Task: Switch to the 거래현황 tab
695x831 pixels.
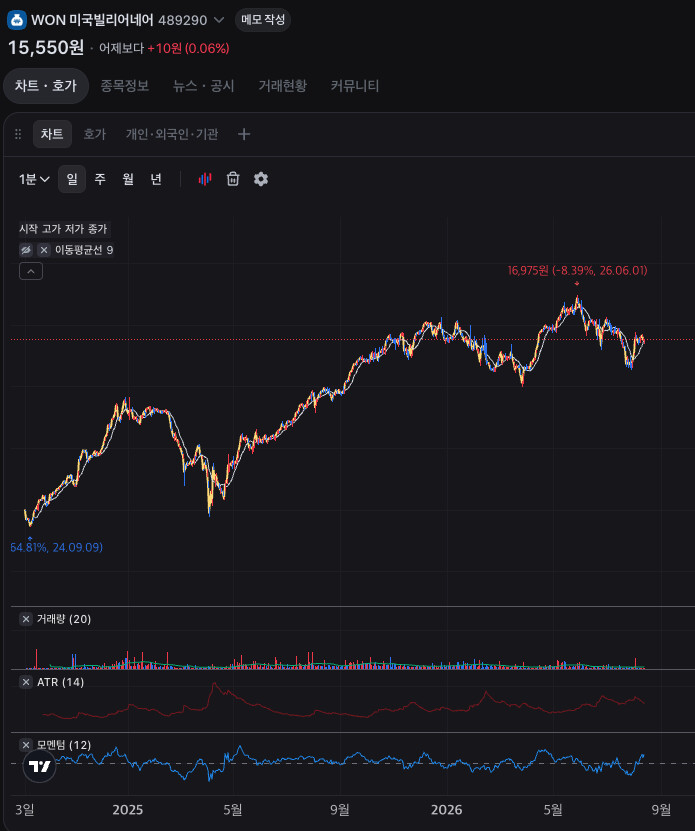Action: [x=283, y=86]
